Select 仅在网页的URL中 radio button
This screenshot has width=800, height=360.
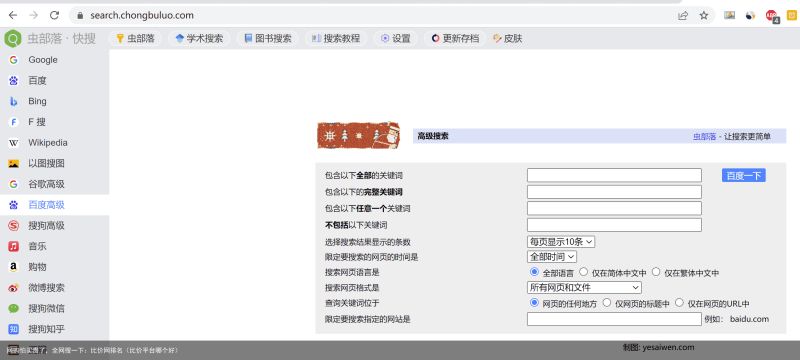pyautogui.click(x=679, y=303)
